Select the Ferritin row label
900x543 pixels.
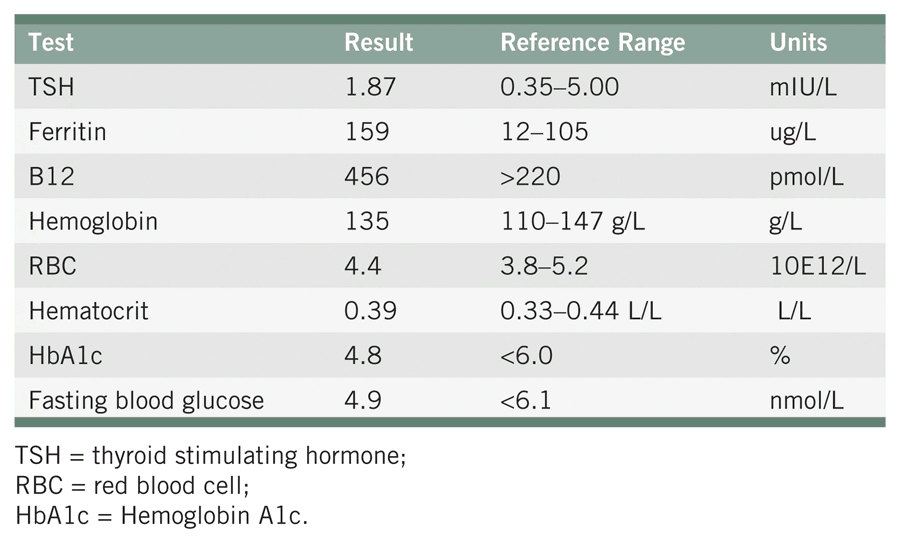click(x=67, y=132)
